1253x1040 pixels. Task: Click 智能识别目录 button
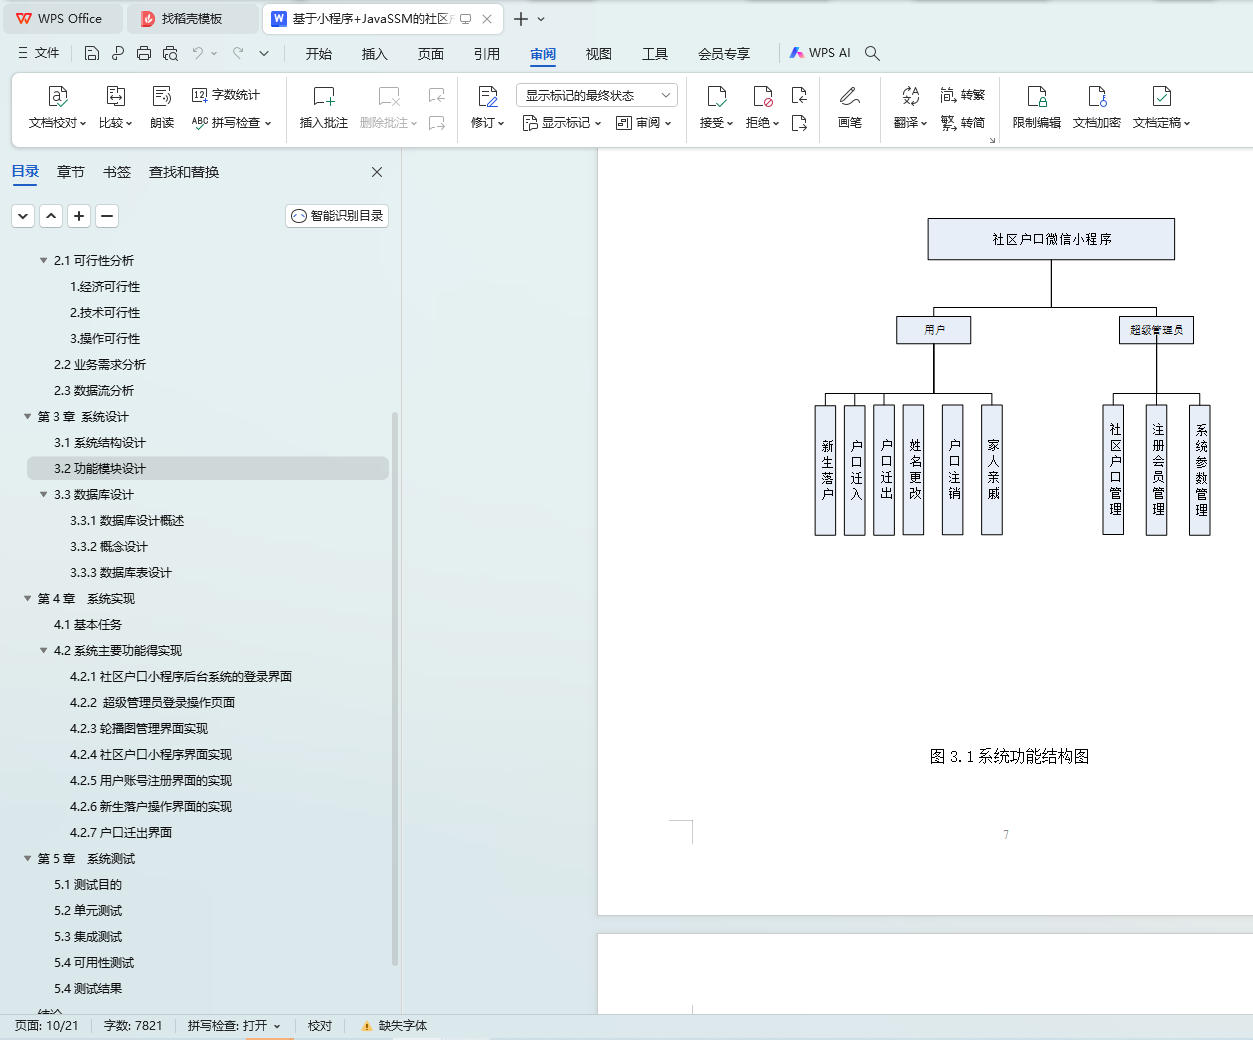337,216
